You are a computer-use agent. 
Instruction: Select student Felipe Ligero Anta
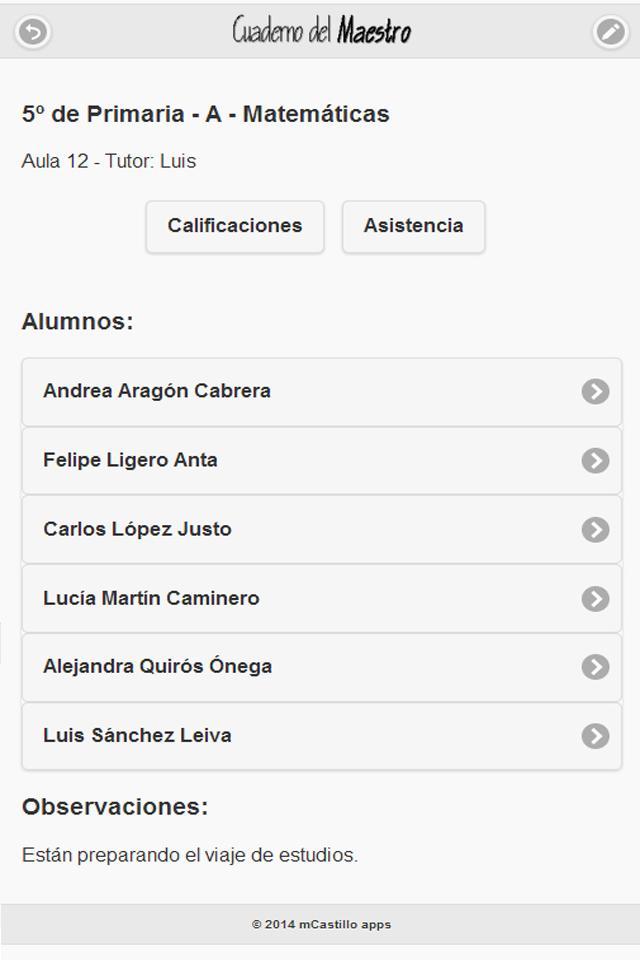tap(130, 460)
